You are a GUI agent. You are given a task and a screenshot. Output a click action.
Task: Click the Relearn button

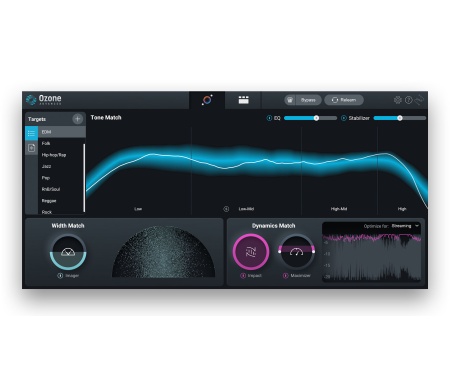(344, 100)
